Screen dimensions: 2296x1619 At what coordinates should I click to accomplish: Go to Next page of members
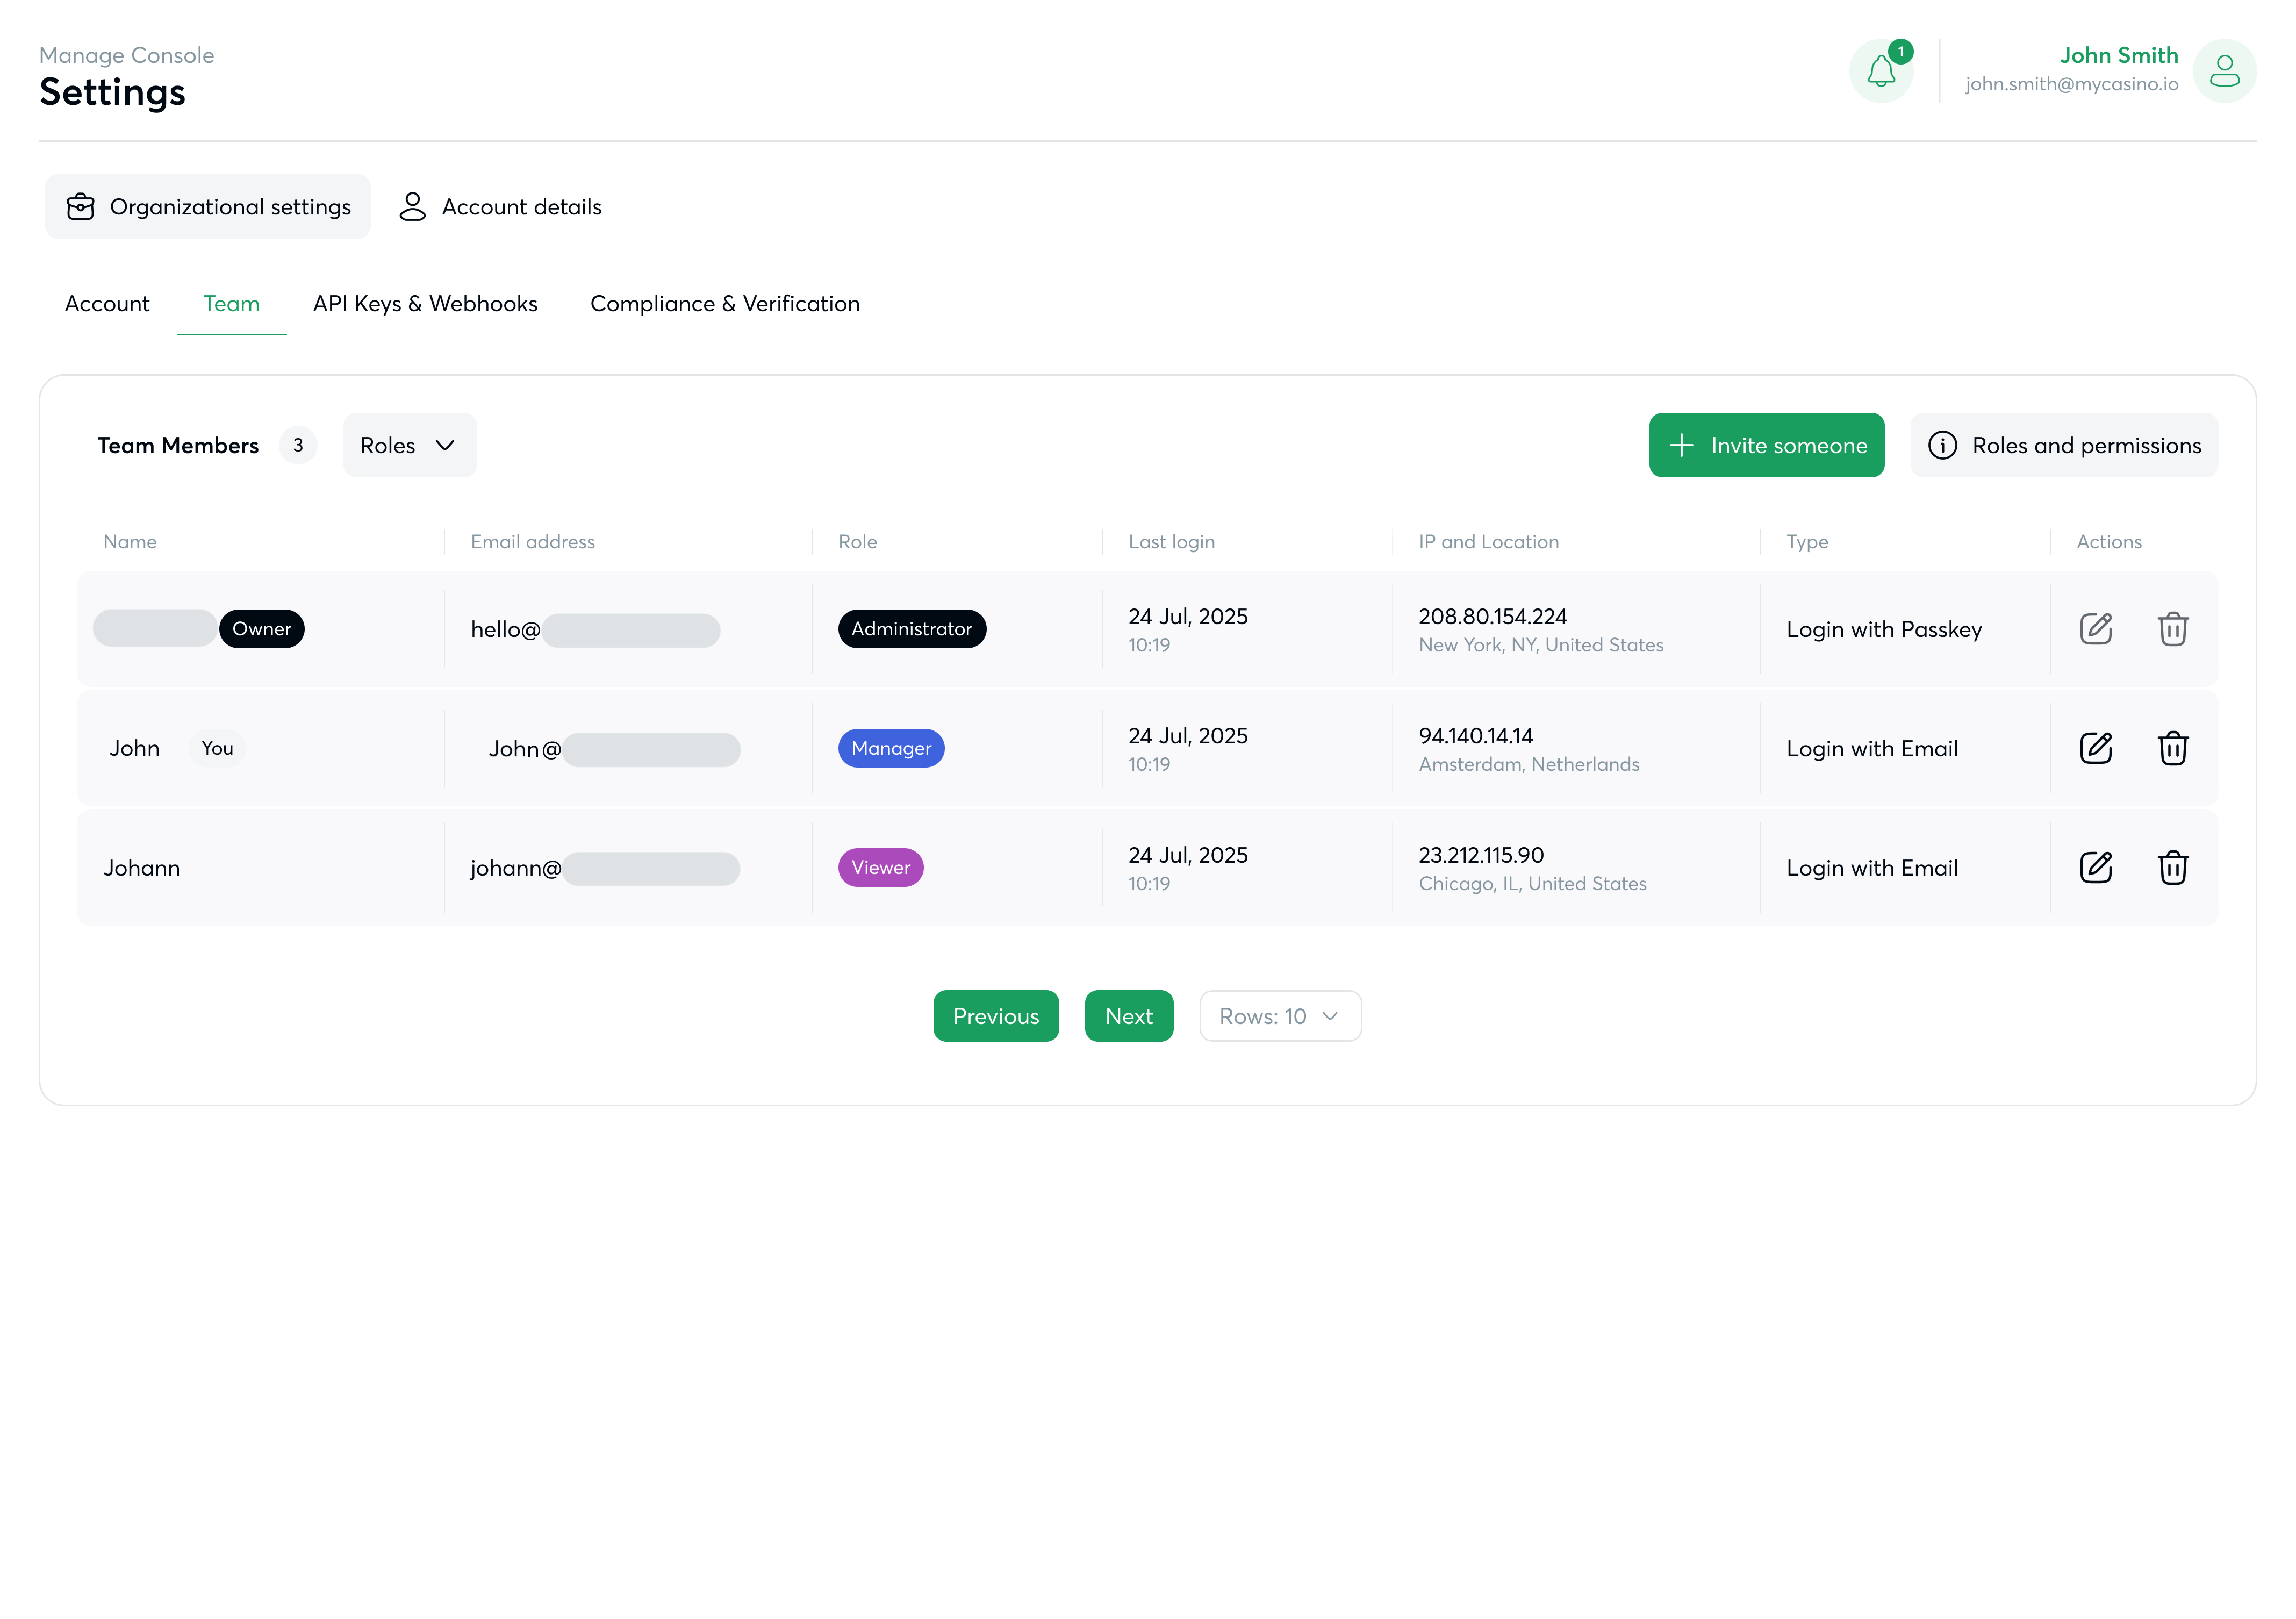[x=1128, y=1016]
